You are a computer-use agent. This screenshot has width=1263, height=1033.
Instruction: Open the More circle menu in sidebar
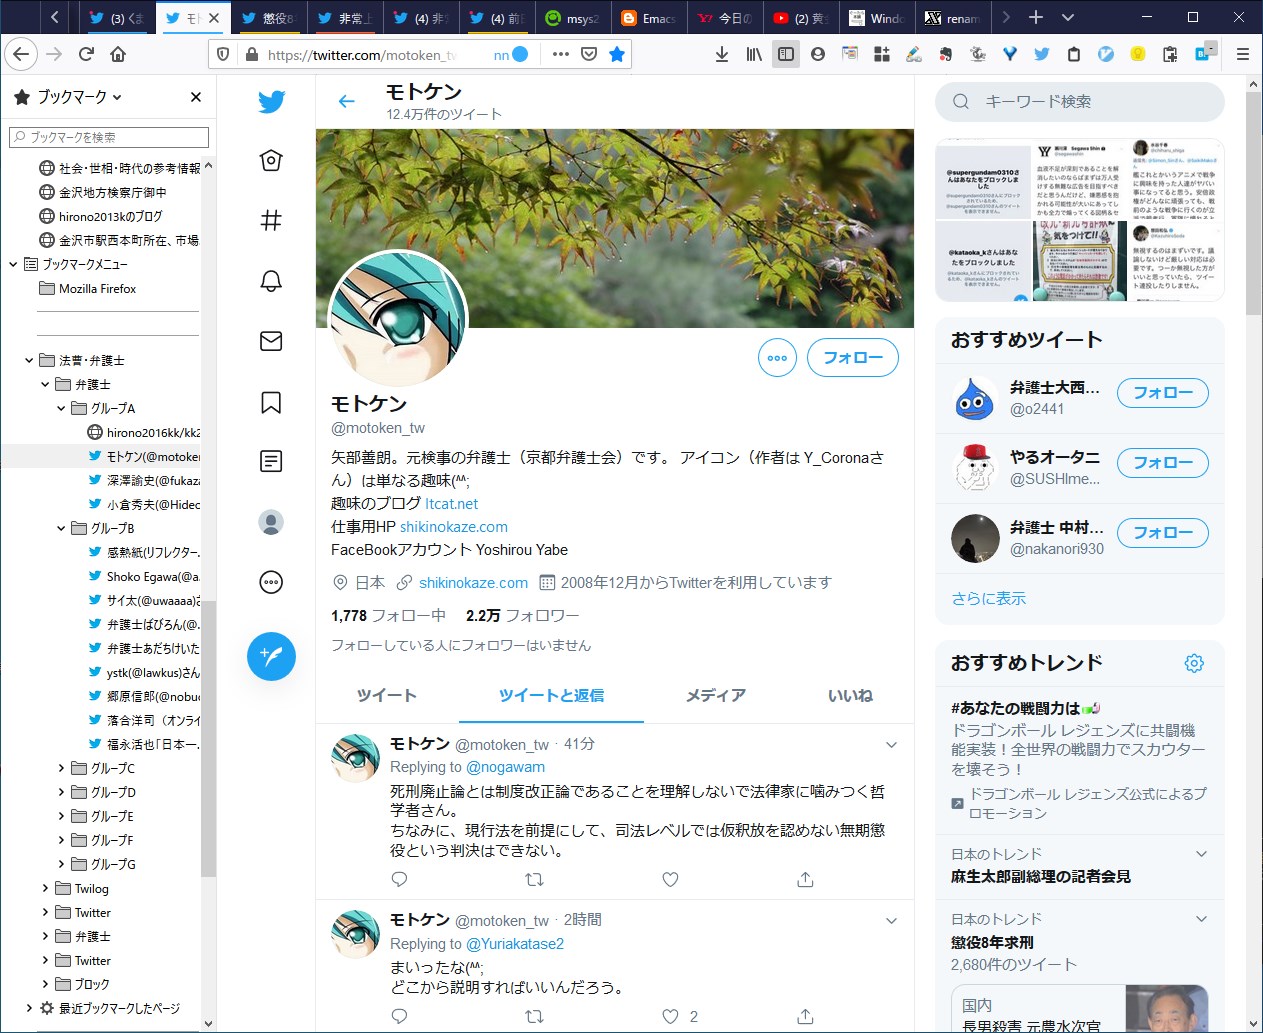tap(271, 582)
